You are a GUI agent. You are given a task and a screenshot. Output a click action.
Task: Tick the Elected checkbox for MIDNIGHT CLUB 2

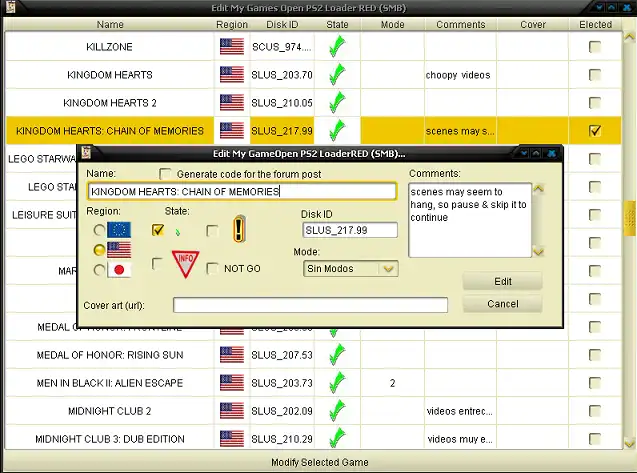595,411
